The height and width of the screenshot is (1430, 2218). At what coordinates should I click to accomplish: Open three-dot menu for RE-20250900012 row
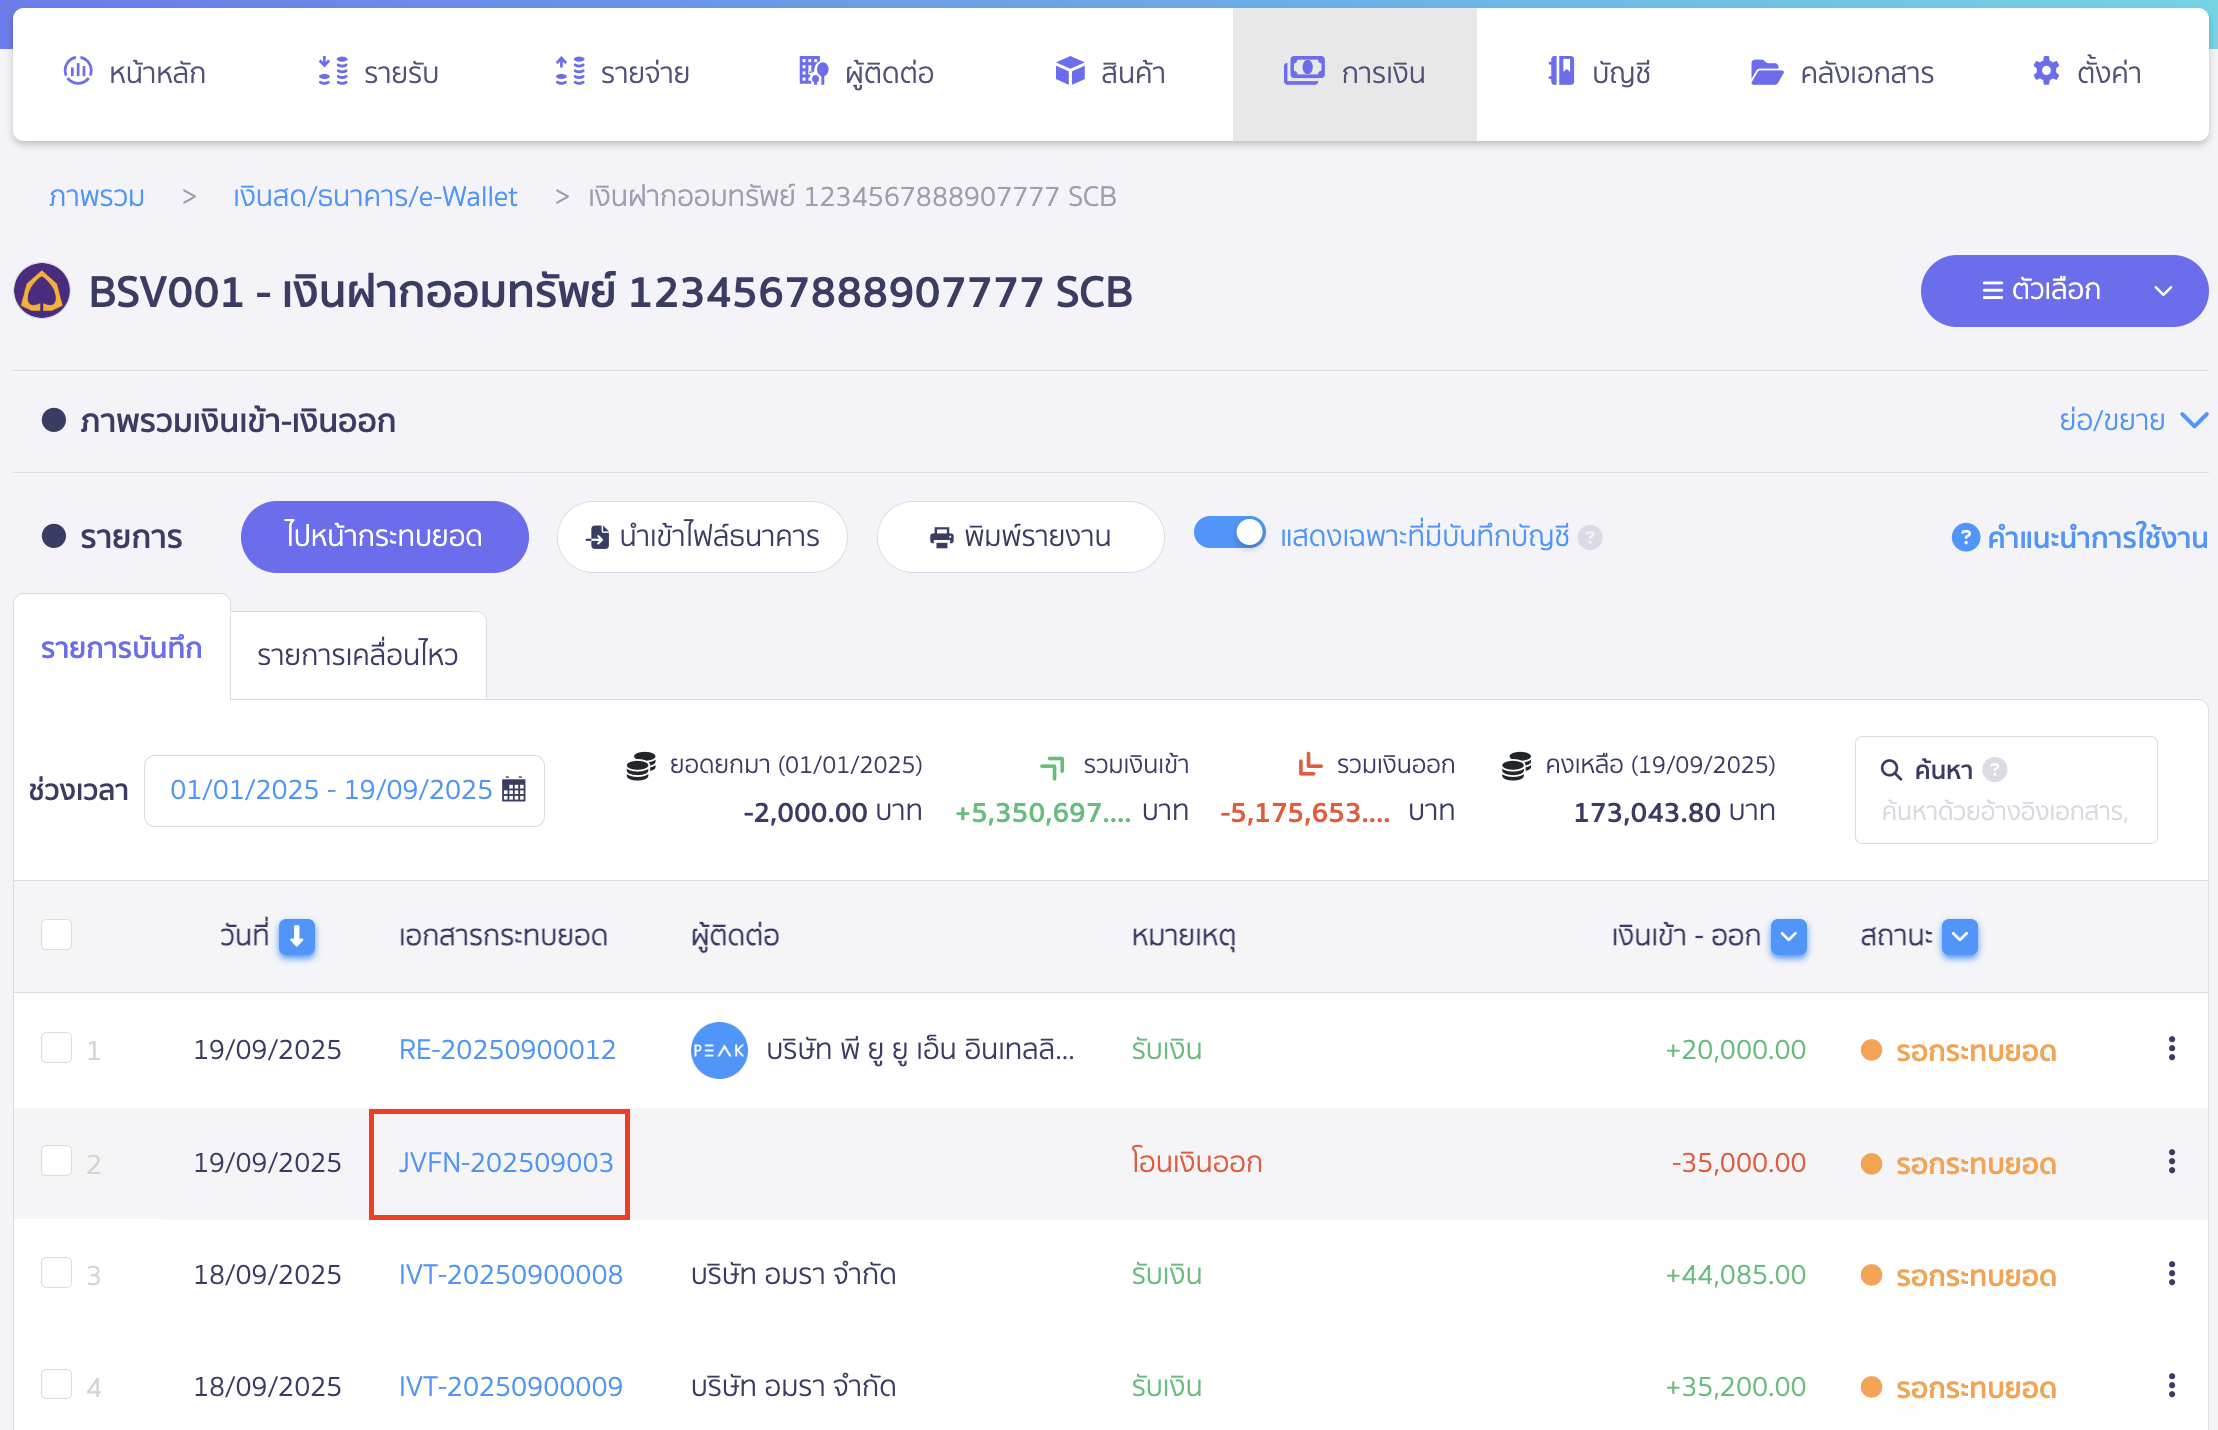coord(2171,1049)
